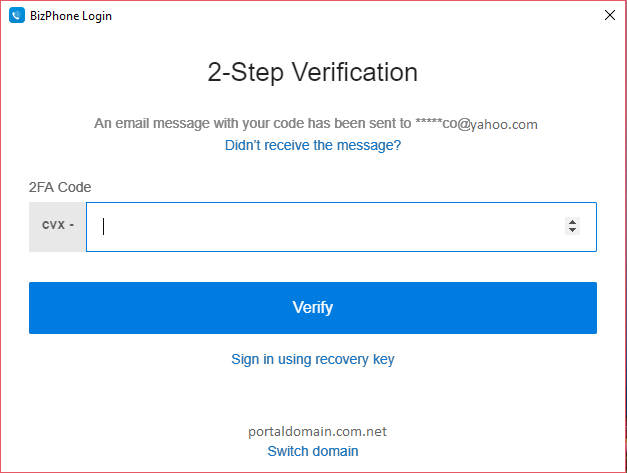This screenshot has height=473, width=627.
Task: Click the 2-Step Verification heading
Action: click(313, 72)
